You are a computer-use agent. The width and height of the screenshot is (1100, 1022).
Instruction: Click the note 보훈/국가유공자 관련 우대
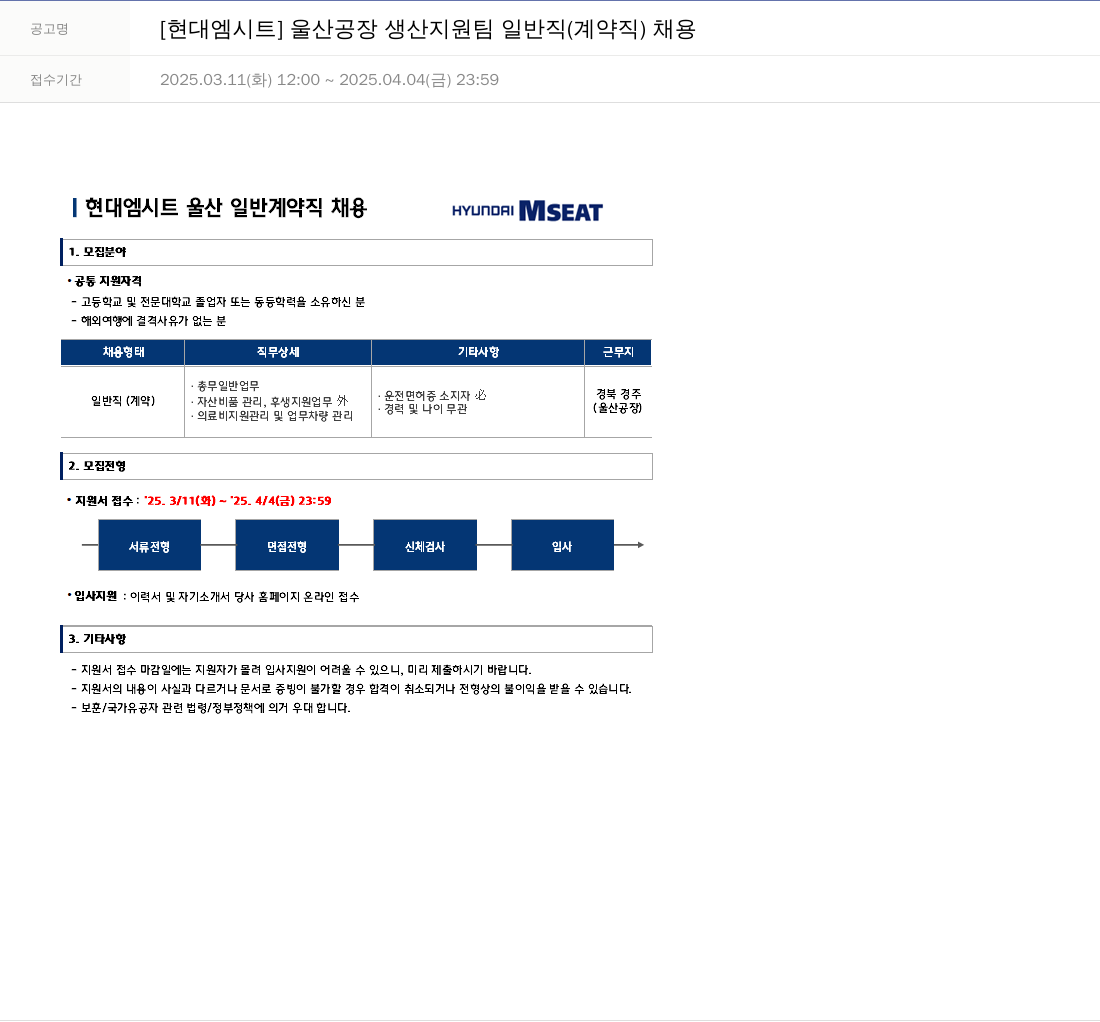click(x=211, y=708)
